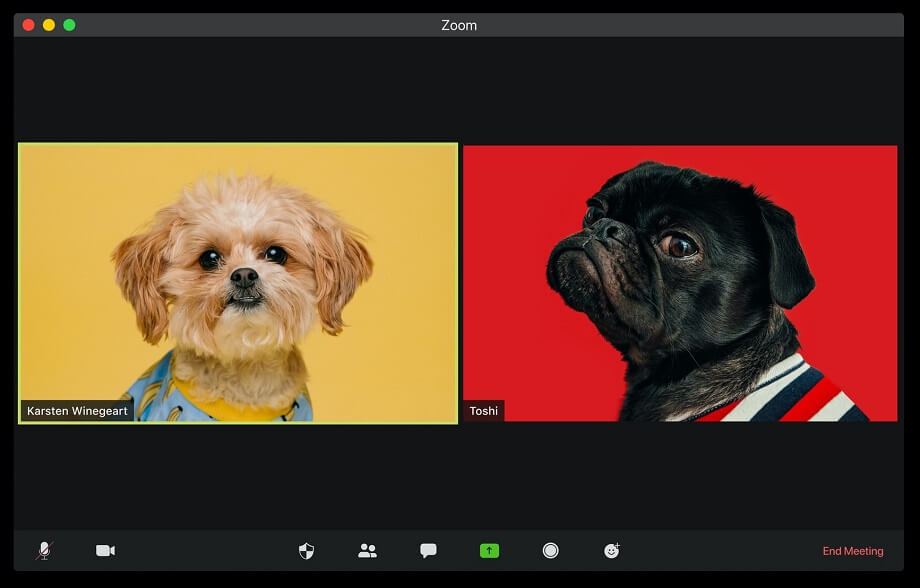
Task: Click the Karsten Winegeart name label
Action: (78, 411)
